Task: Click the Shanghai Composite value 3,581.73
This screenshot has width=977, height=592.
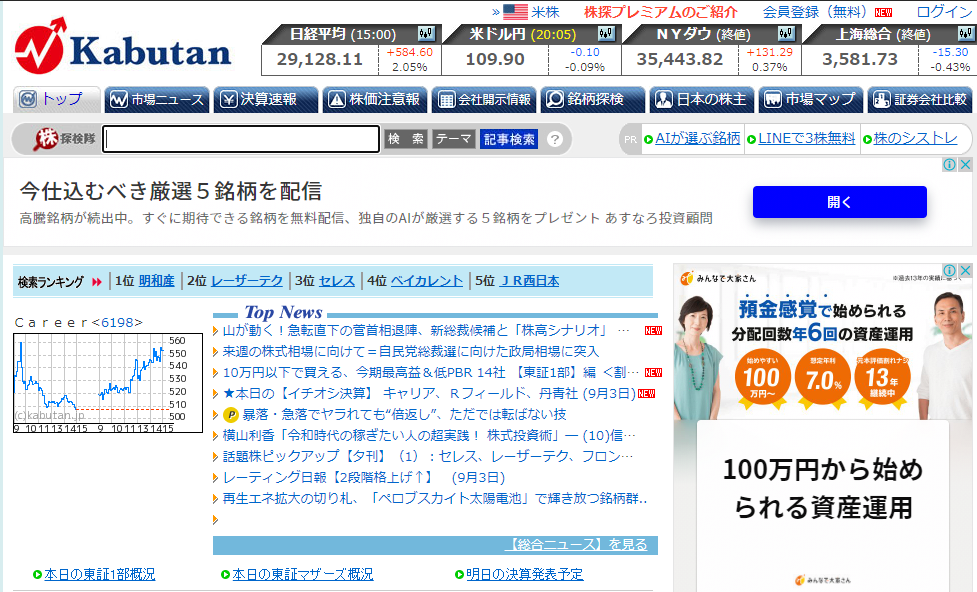Action: coord(860,60)
